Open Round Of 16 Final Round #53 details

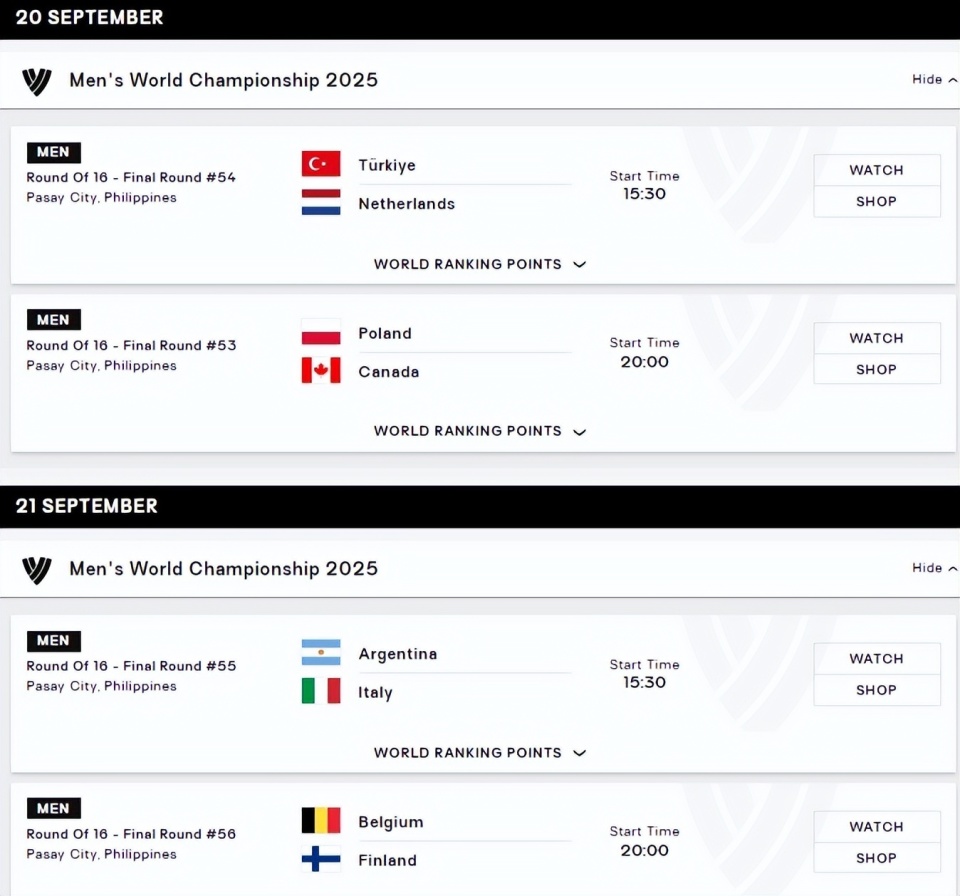131,346
